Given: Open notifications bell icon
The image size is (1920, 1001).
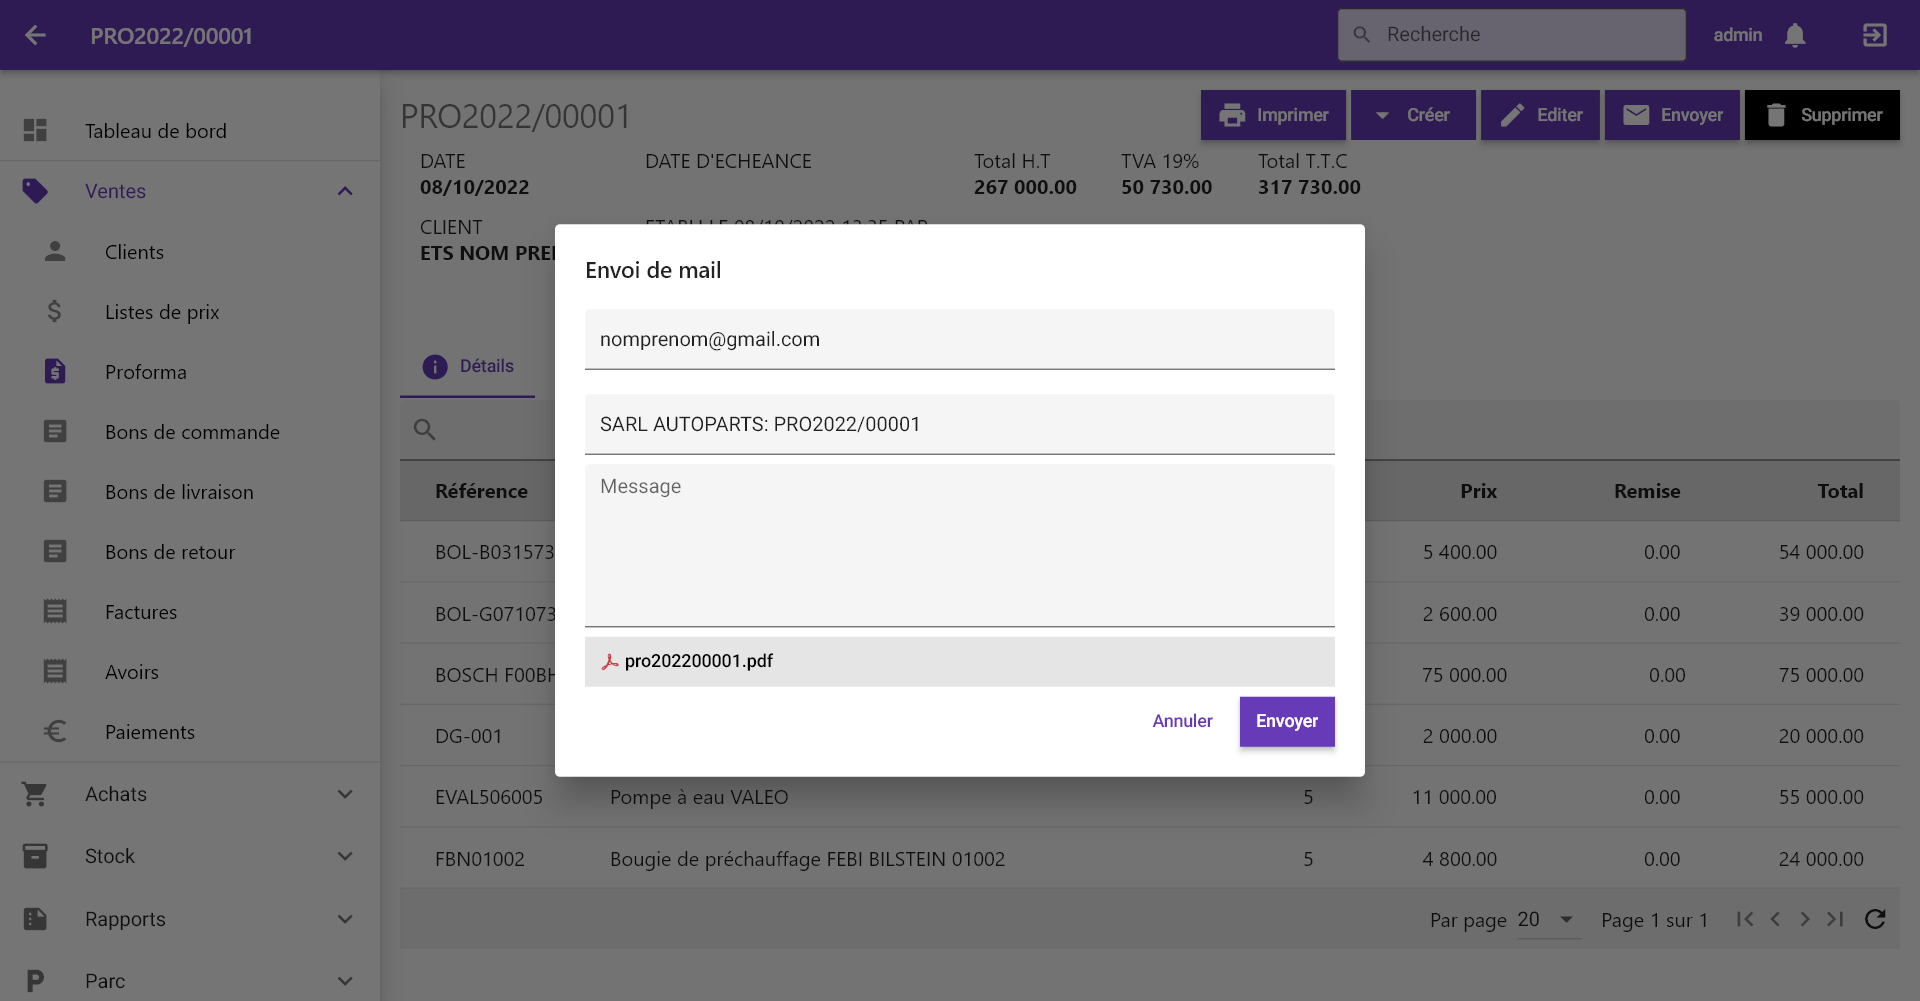Looking at the screenshot, I should click(1795, 35).
